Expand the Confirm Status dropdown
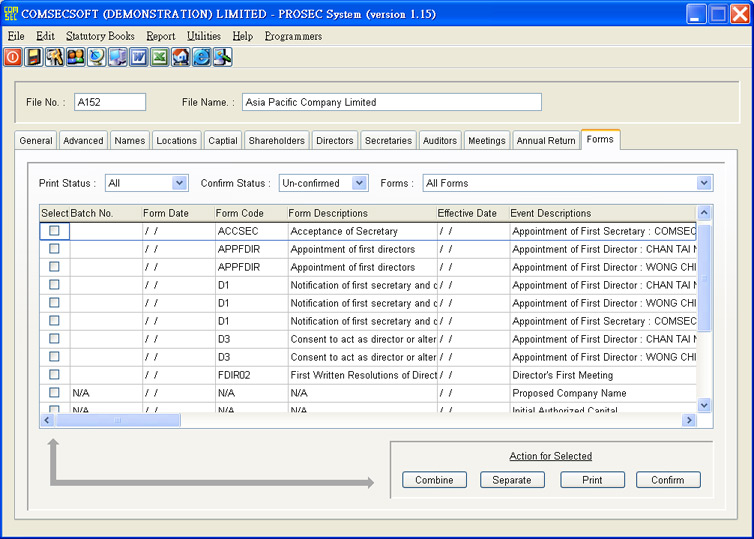This screenshot has height=539, width=754. (359, 183)
